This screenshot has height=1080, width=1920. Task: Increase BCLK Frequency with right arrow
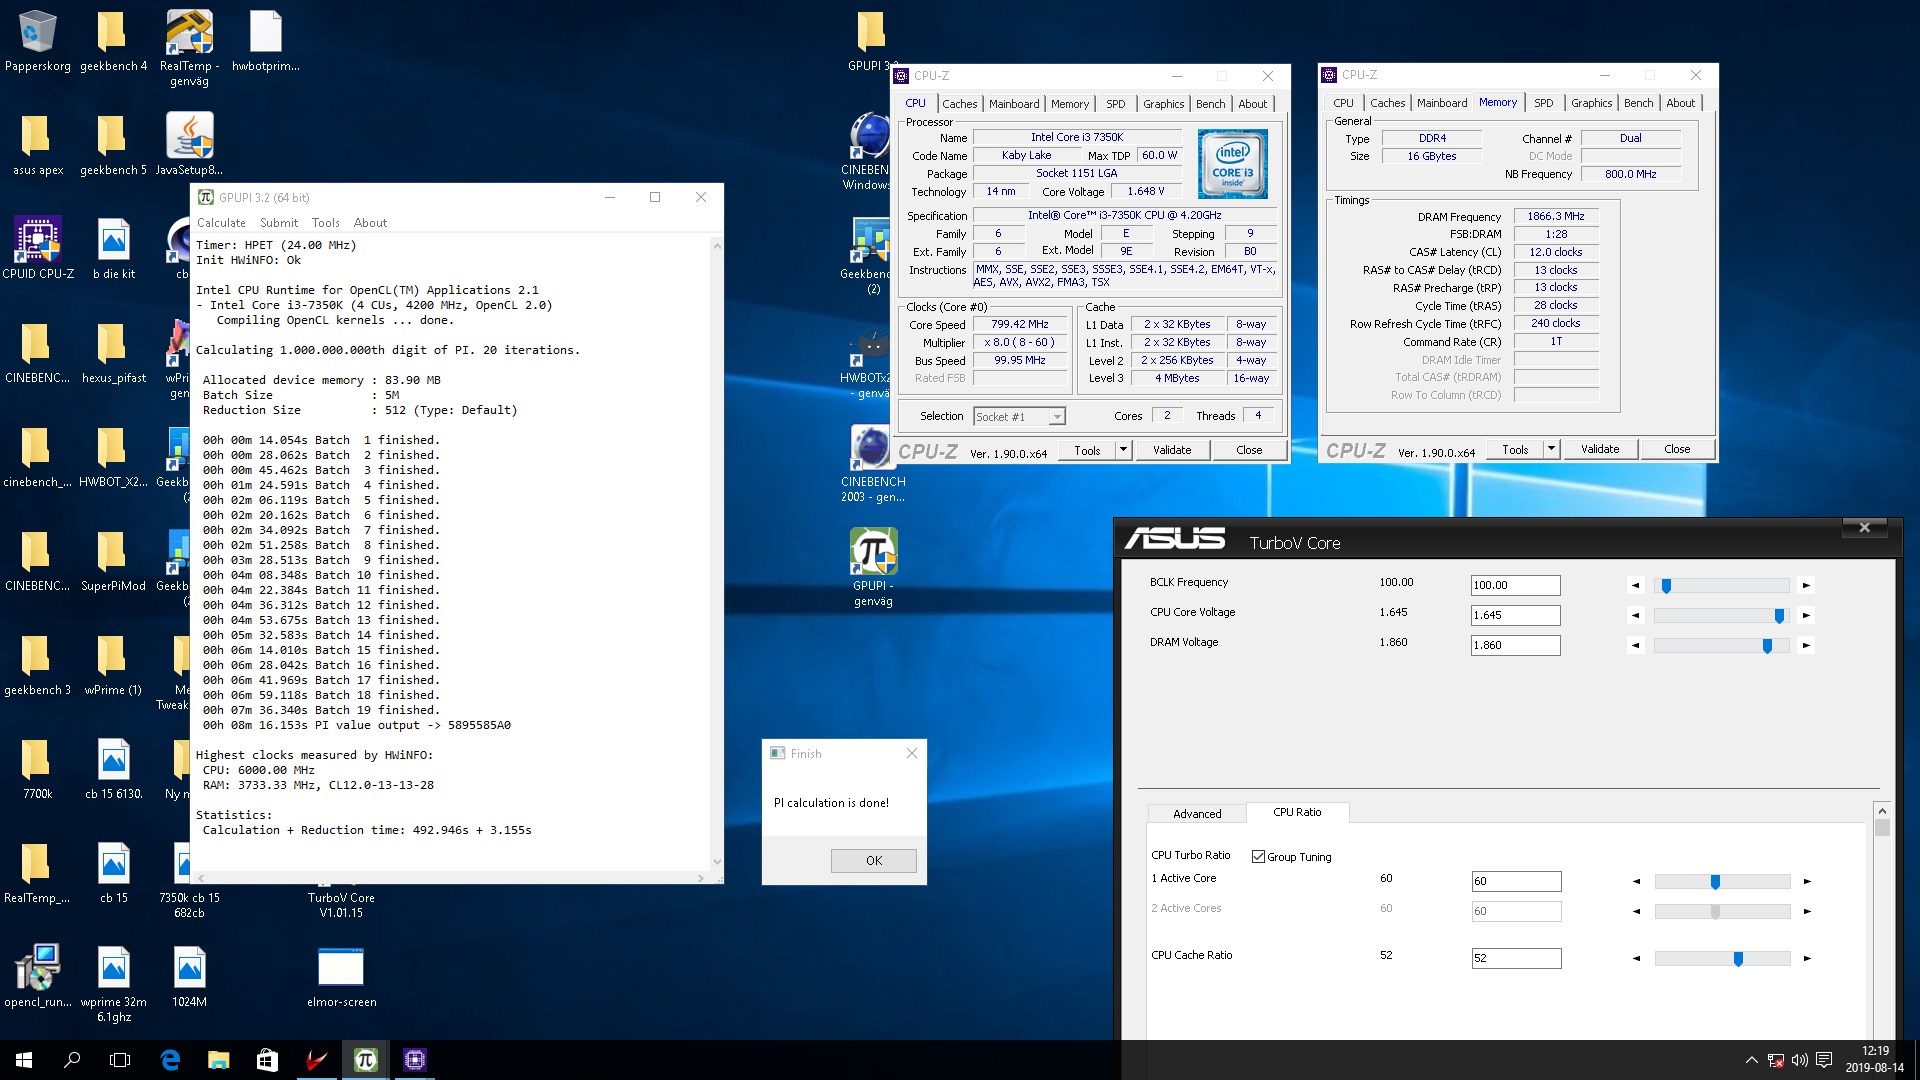[1806, 586]
